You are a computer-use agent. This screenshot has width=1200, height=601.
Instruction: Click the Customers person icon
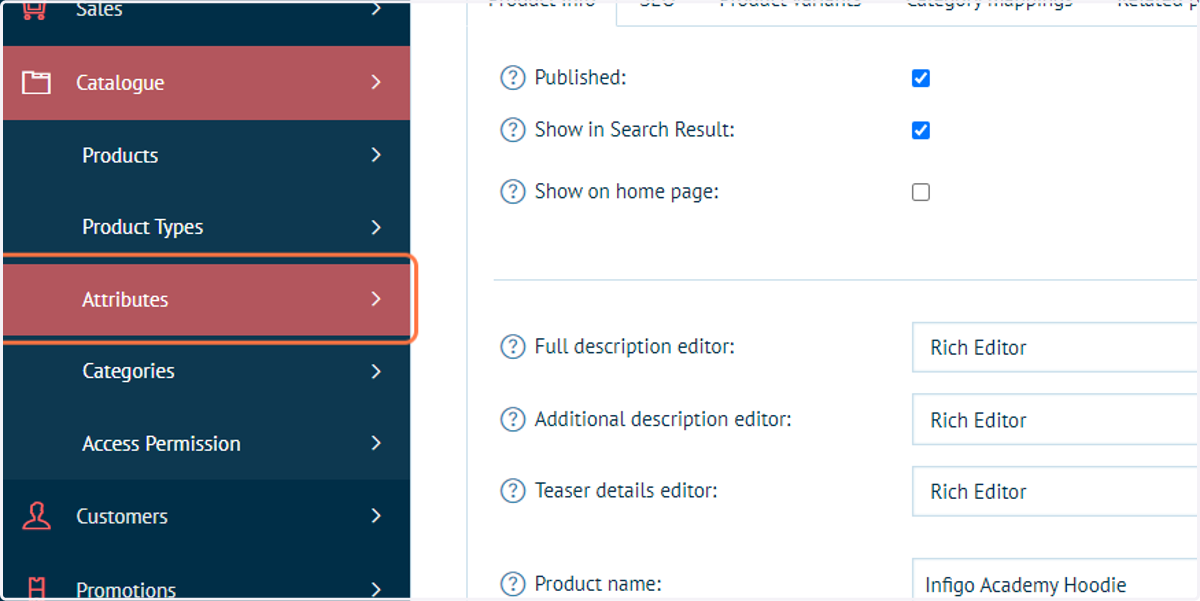click(36, 516)
